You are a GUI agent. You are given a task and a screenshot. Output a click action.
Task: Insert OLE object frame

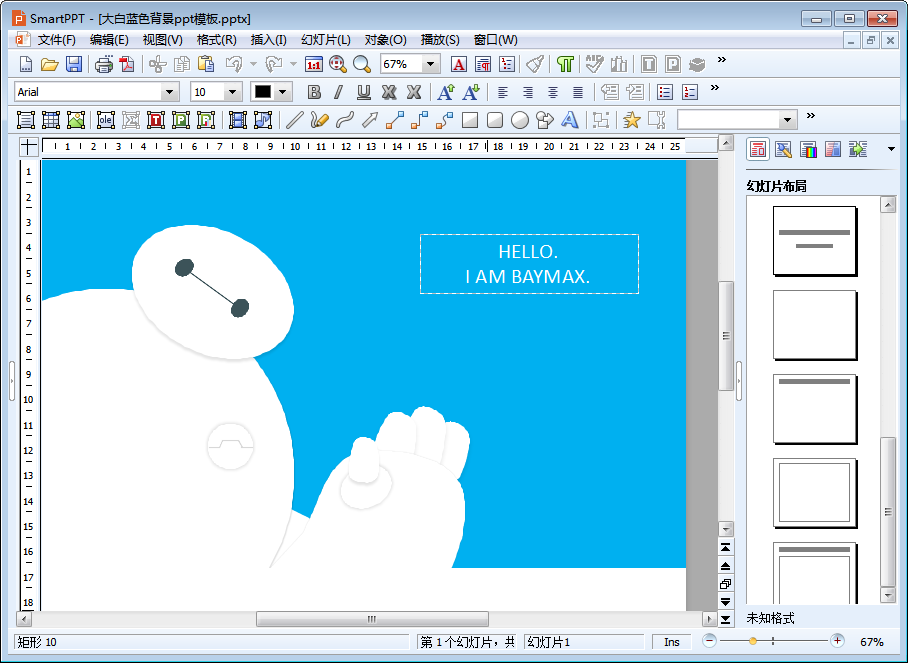click(x=105, y=120)
